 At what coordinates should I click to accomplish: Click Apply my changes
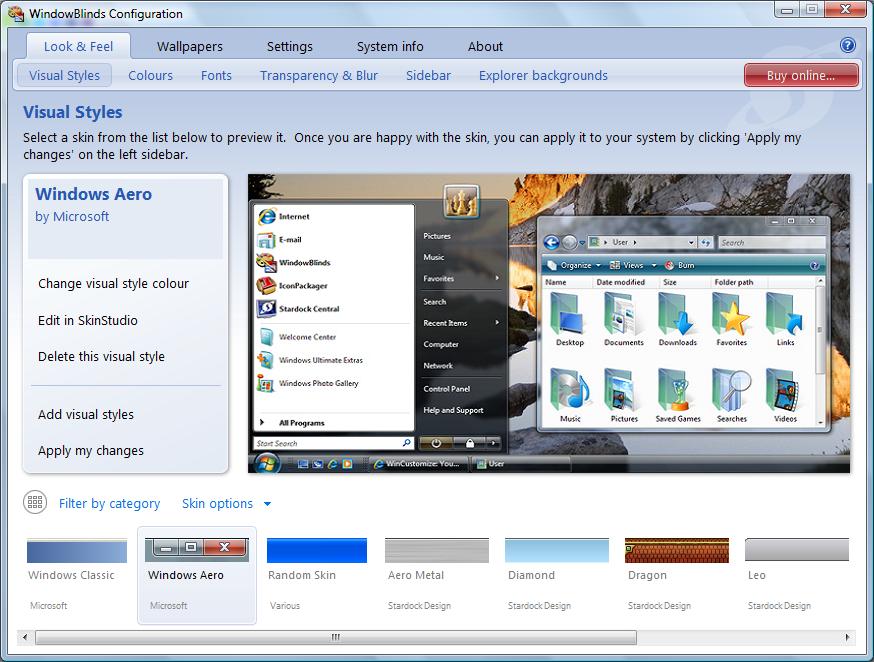click(91, 451)
